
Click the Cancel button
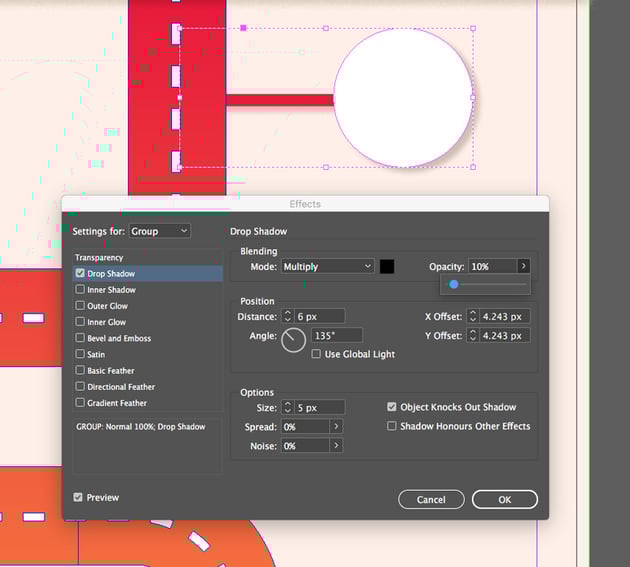[x=431, y=499]
